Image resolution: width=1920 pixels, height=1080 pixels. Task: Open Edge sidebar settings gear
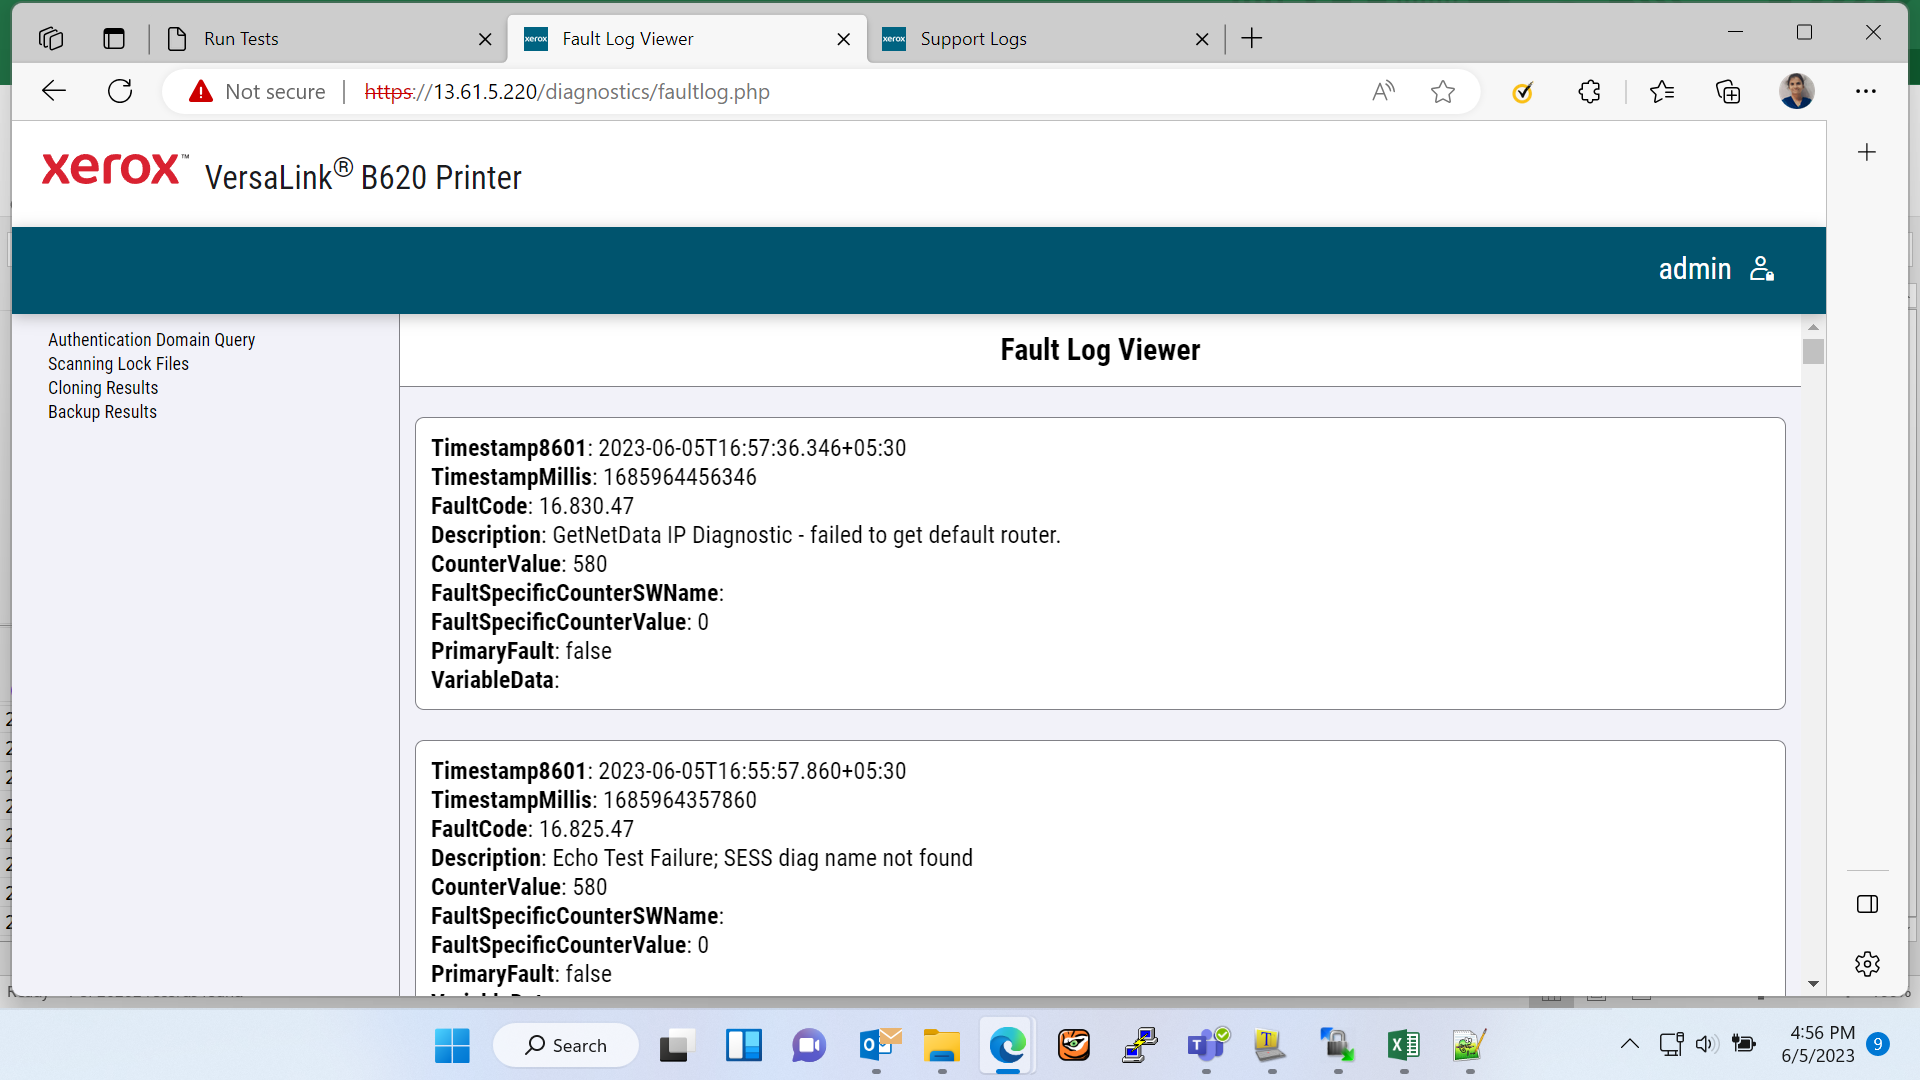1867,964
